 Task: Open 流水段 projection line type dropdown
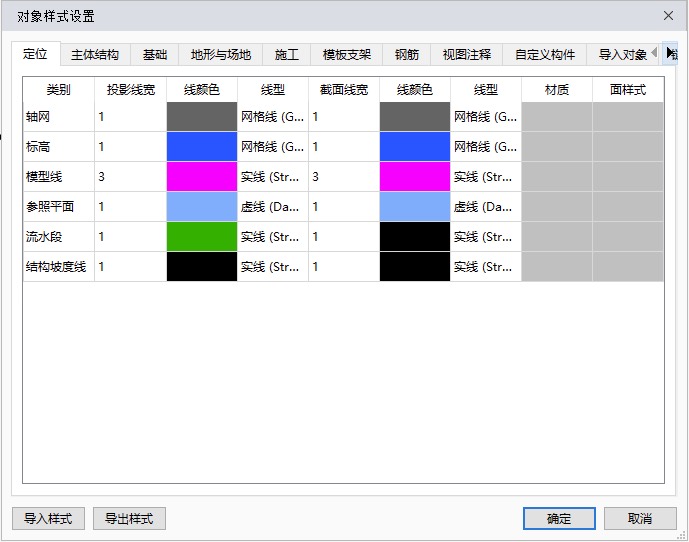[x=273, y=236]
